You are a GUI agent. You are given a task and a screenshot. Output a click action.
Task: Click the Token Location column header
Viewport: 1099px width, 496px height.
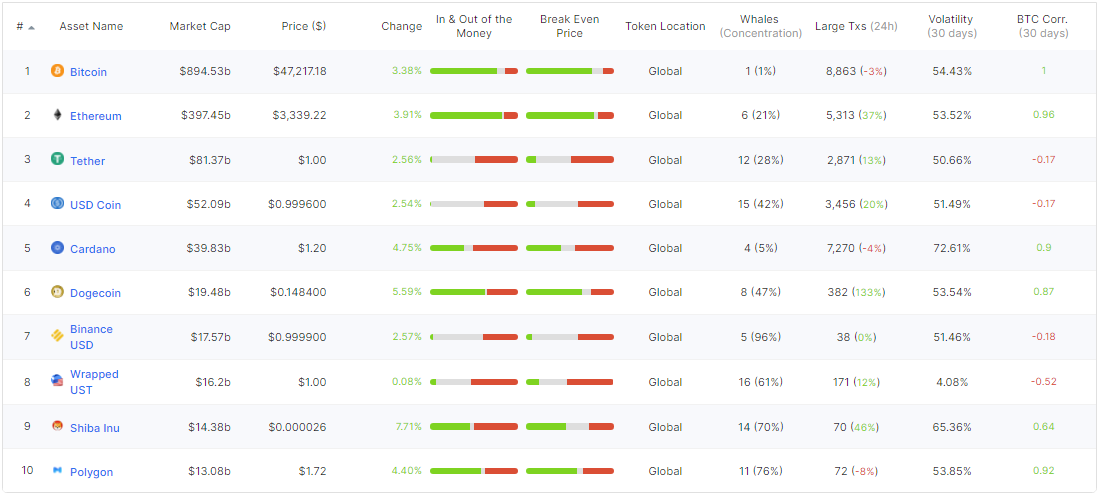pyautogui.click(x=665, y=26)
